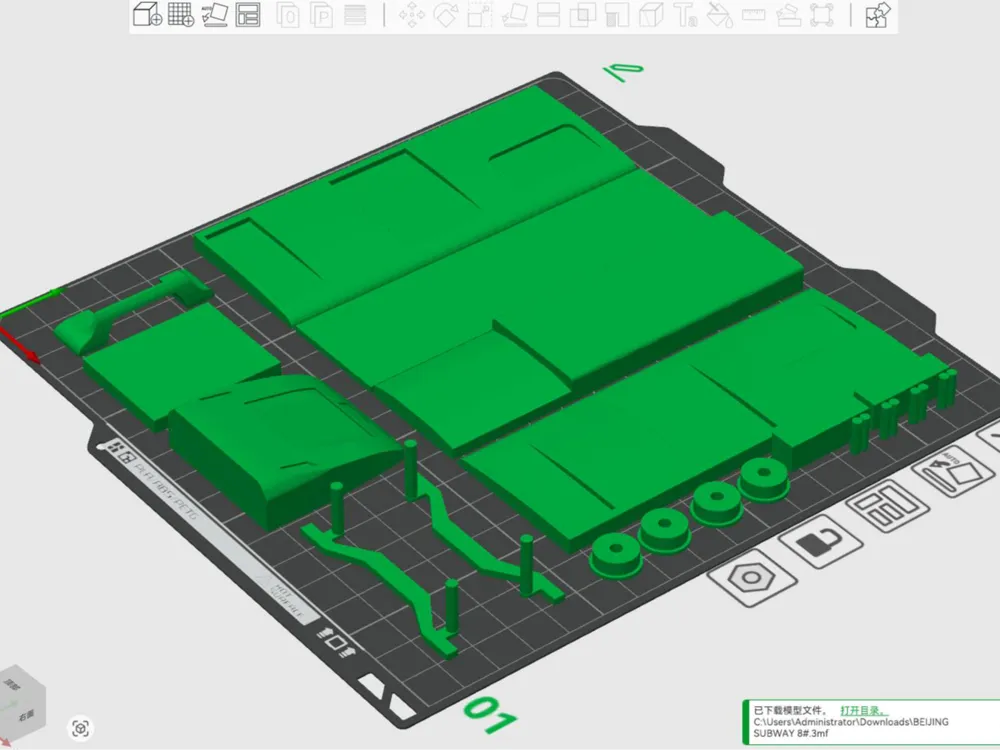Screen dimensions: 1000x750
Task: Select the Rotate tool in toolbar
Action: pyautogui.click(x=445, y=15)
